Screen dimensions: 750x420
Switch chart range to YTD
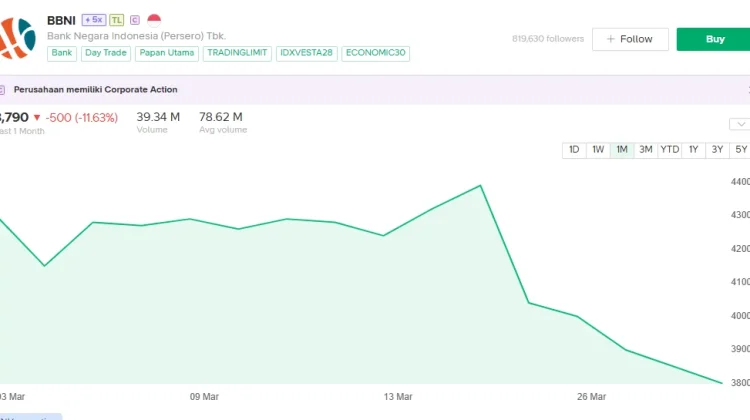[x=670, y=150]
